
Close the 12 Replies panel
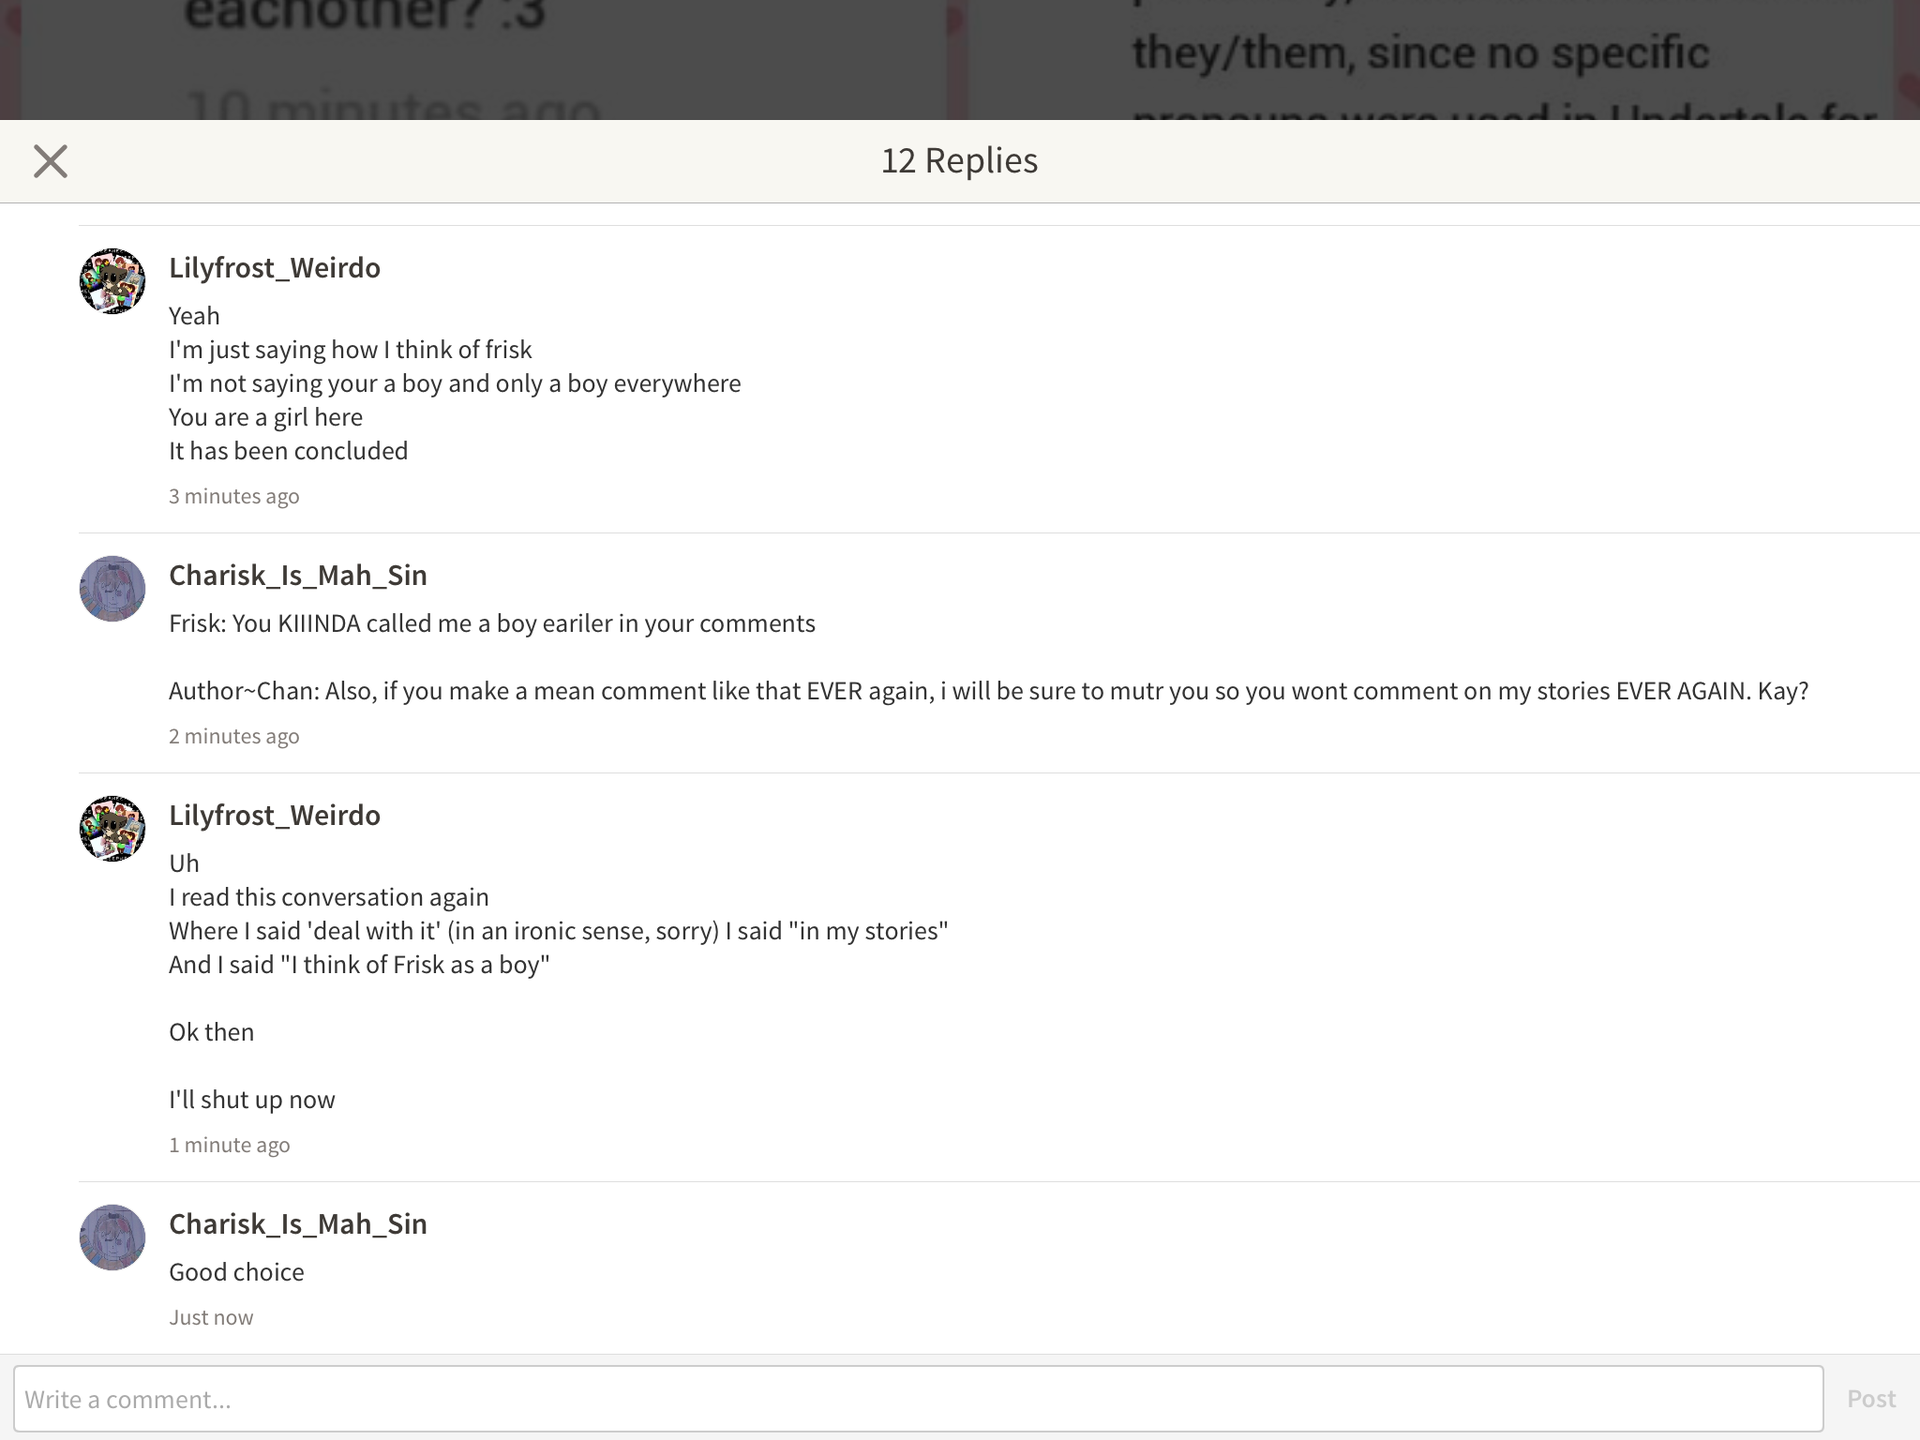(50, 161)
